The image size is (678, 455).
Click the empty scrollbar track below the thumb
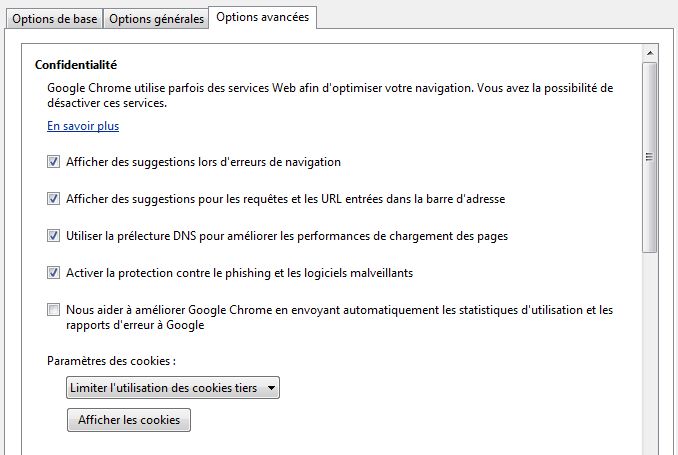(649, 350)
